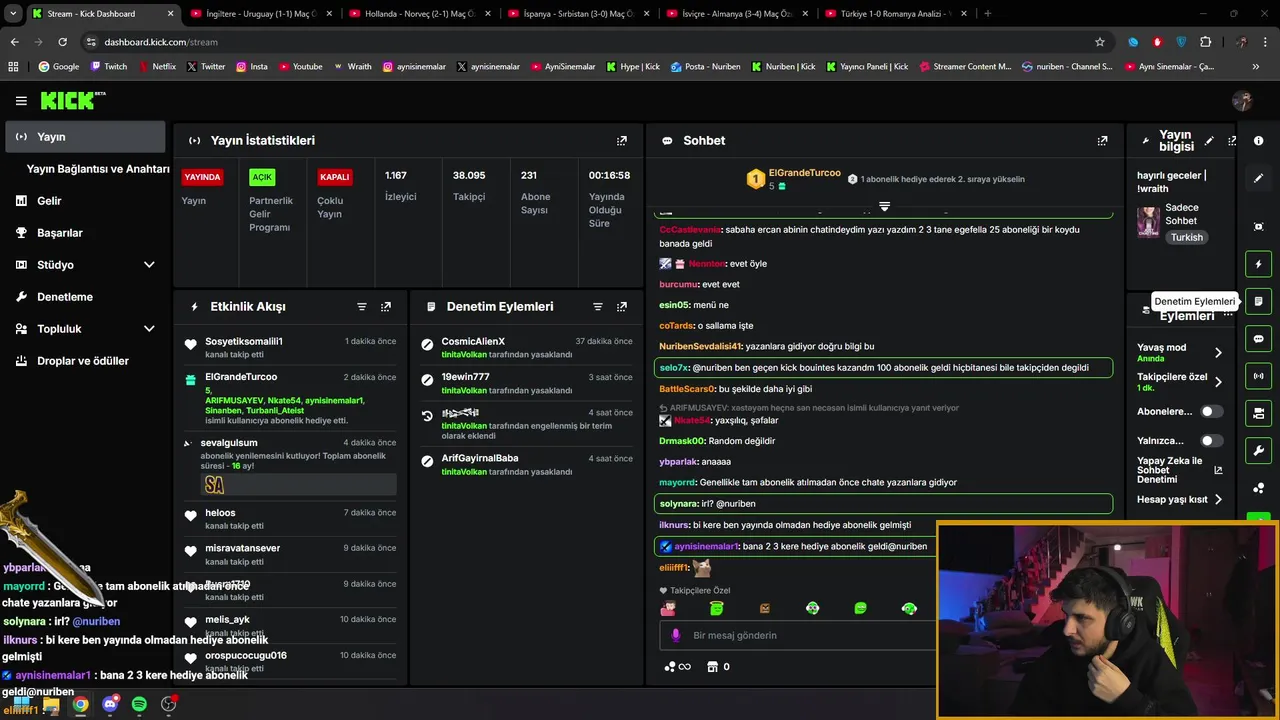Open the Sadece Sohbet category thumbnail
Screen dimensions: 1280x720
click(x=1148, y=221)
